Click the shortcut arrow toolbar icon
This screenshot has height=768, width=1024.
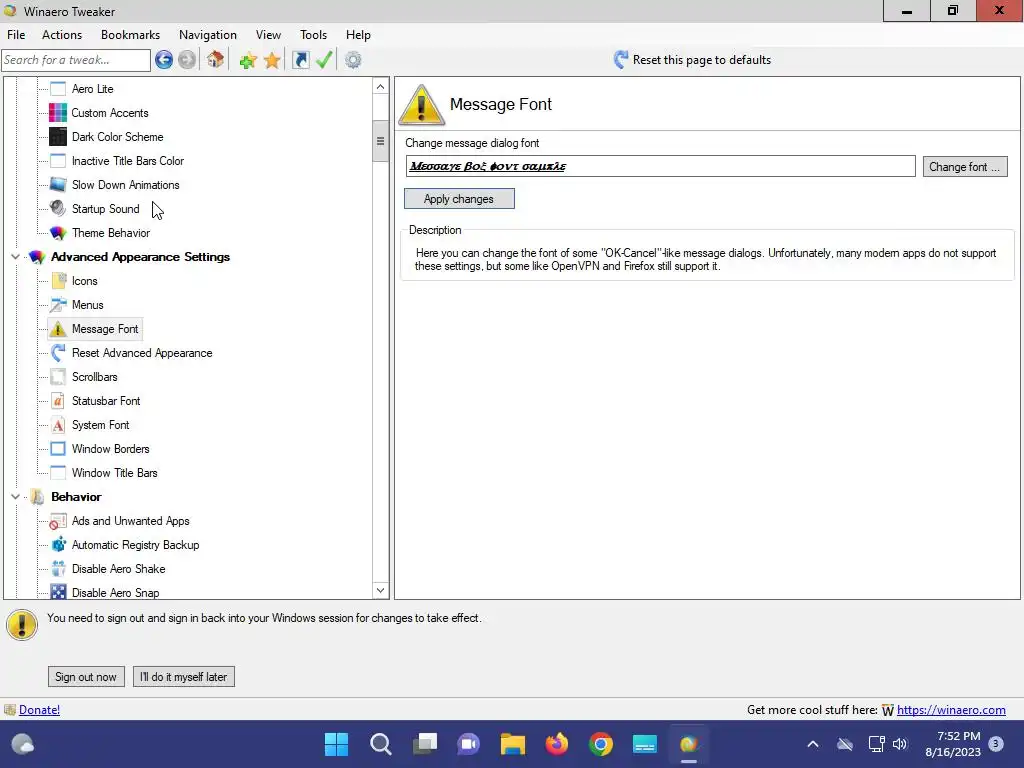tap(300, 60)
